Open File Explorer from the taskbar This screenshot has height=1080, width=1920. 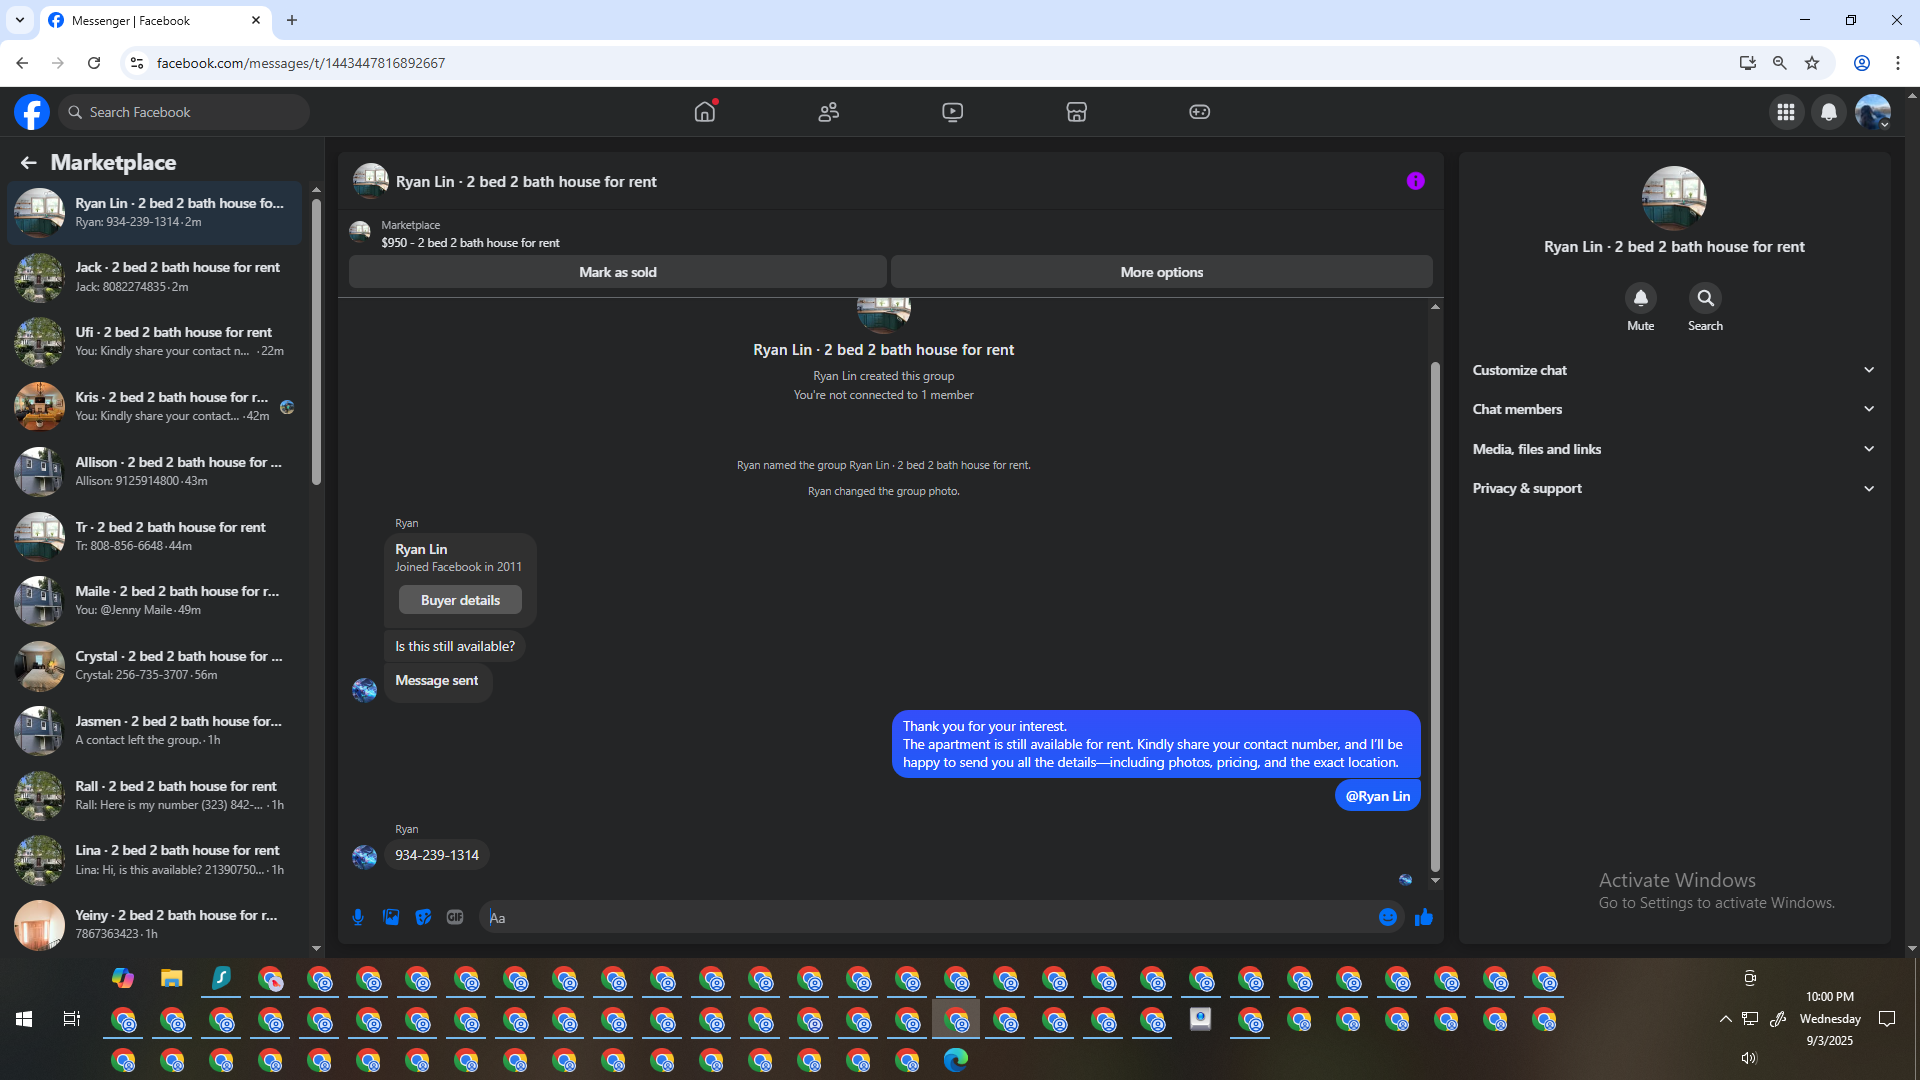pos(172,979)
